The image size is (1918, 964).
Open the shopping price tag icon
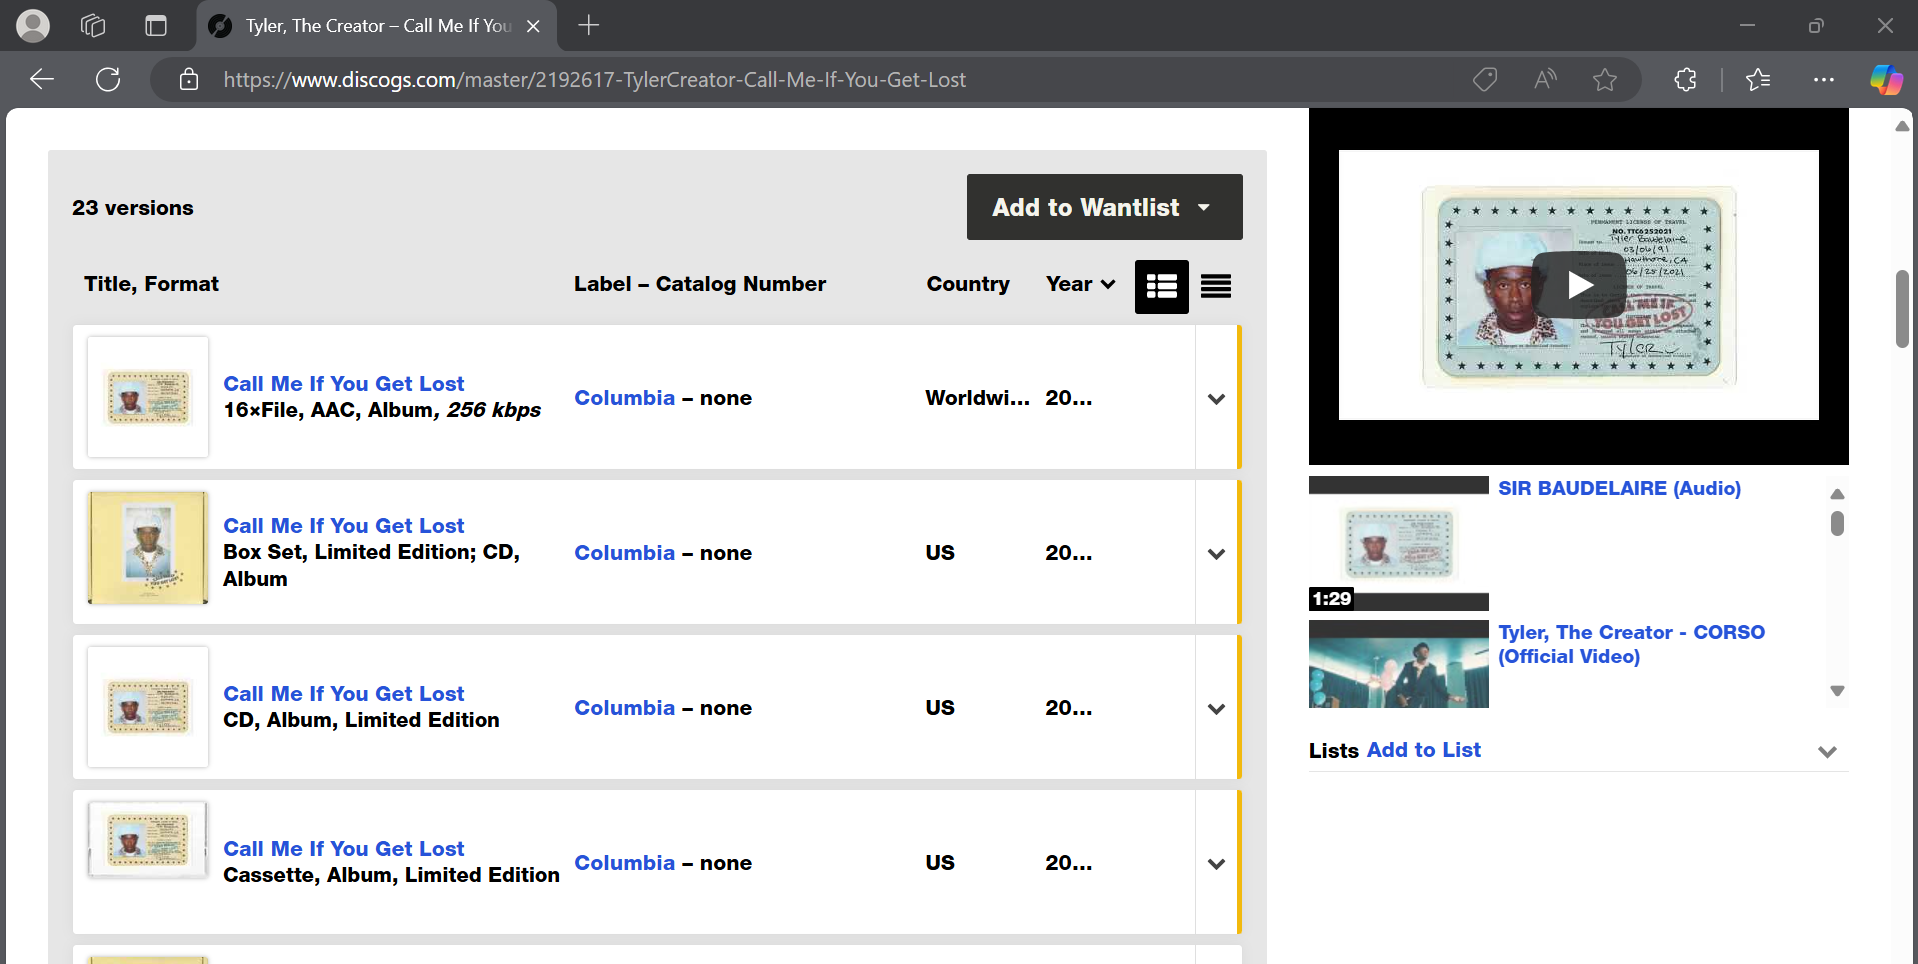(x=1485, y=80)
